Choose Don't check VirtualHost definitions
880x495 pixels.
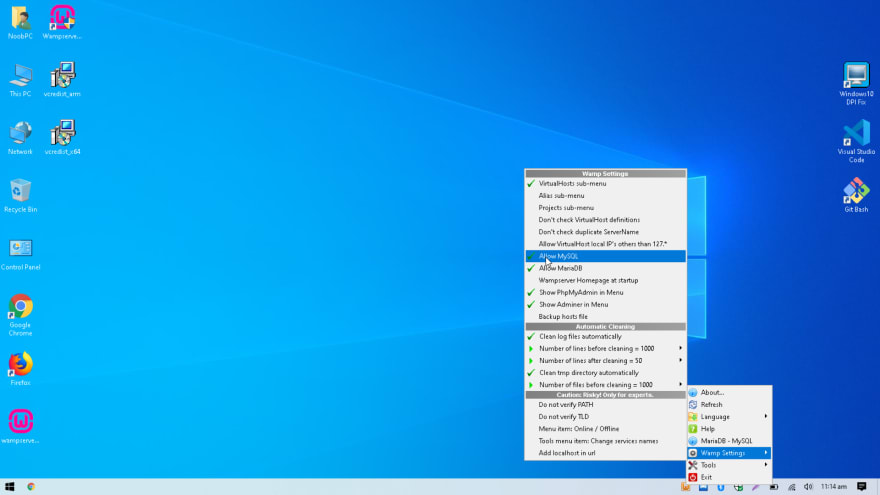pyautogui.click(x=605, y=220)
